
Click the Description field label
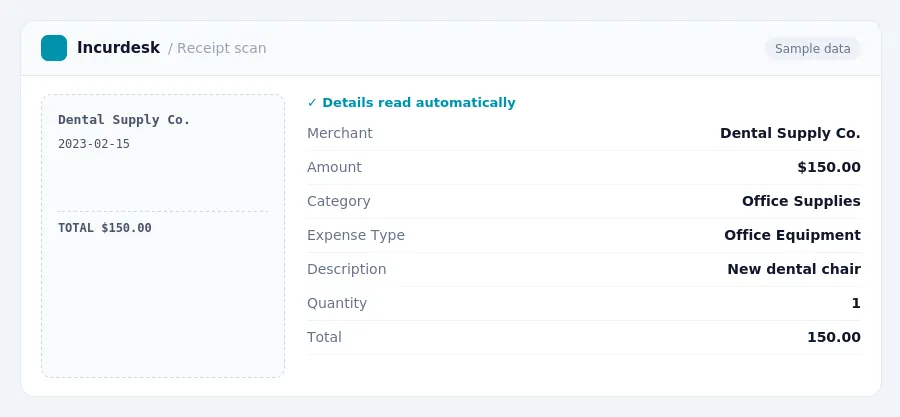(x=347, y=269)
